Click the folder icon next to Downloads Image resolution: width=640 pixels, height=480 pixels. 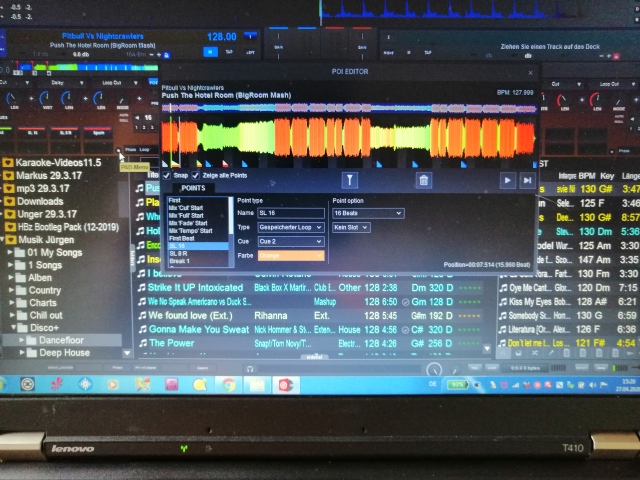click(x=8, y=201)
